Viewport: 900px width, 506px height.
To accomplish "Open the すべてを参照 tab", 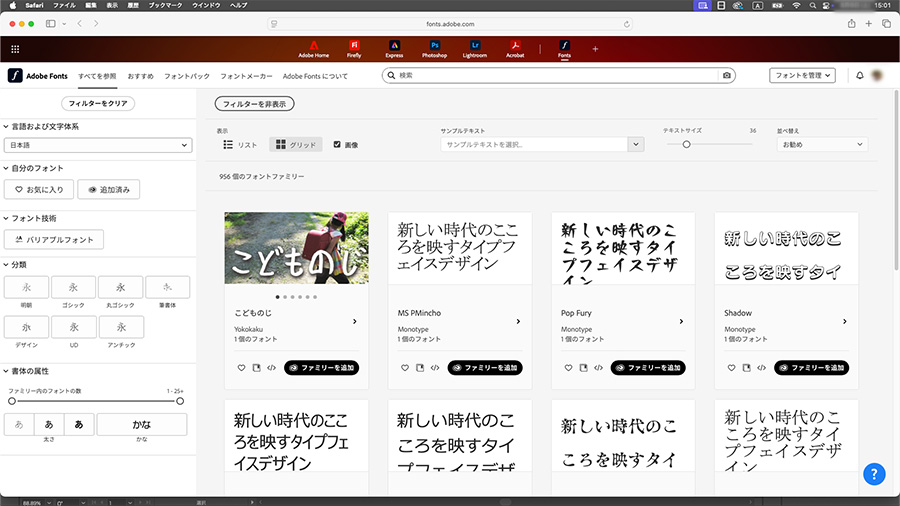I will tap(97, 76).
